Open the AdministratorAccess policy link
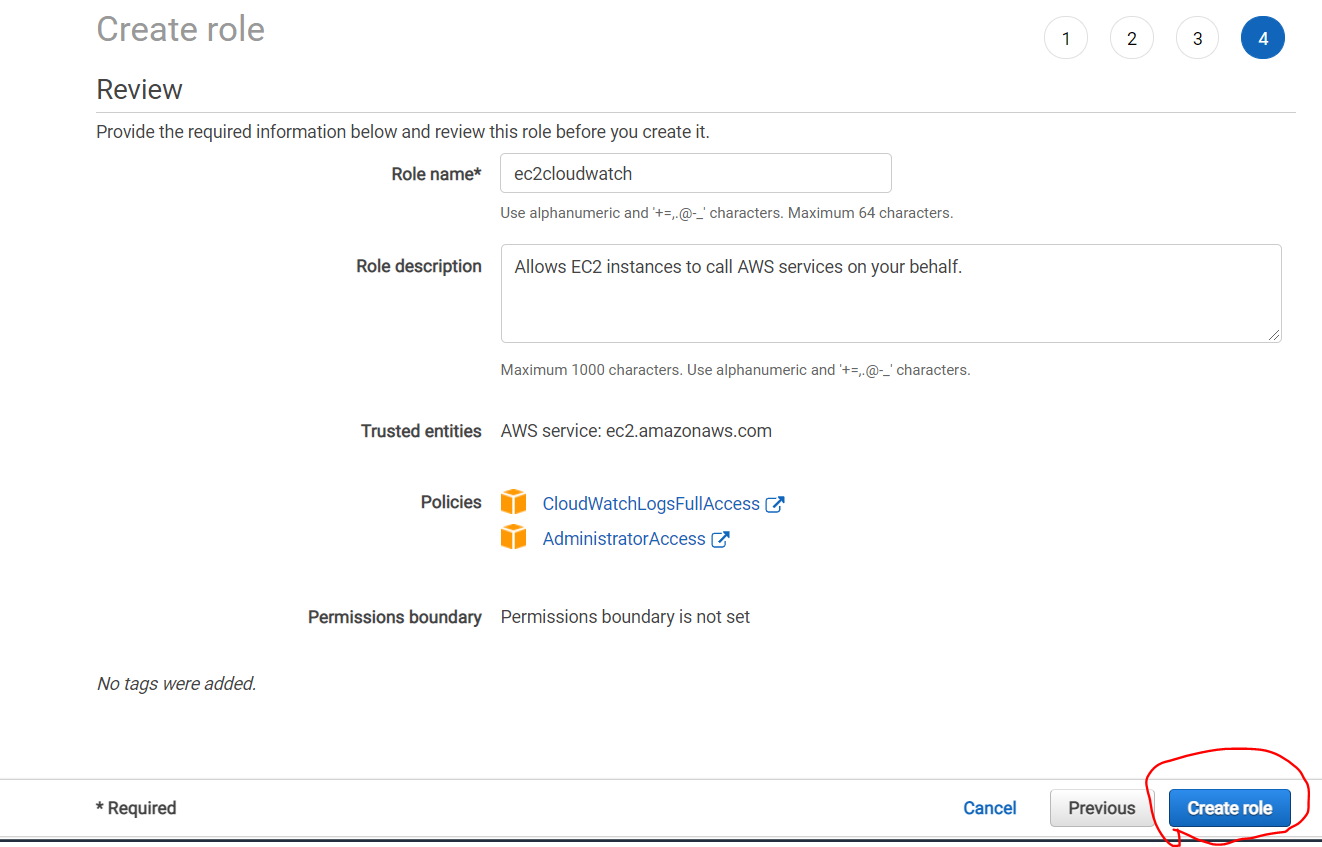 click(624, 539)
